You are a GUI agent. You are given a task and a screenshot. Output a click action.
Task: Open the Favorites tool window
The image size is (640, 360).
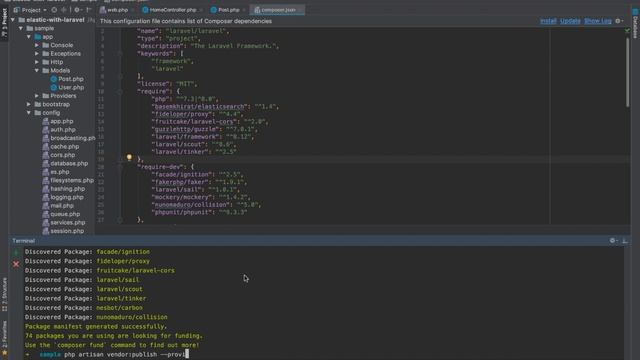(4, 337)
